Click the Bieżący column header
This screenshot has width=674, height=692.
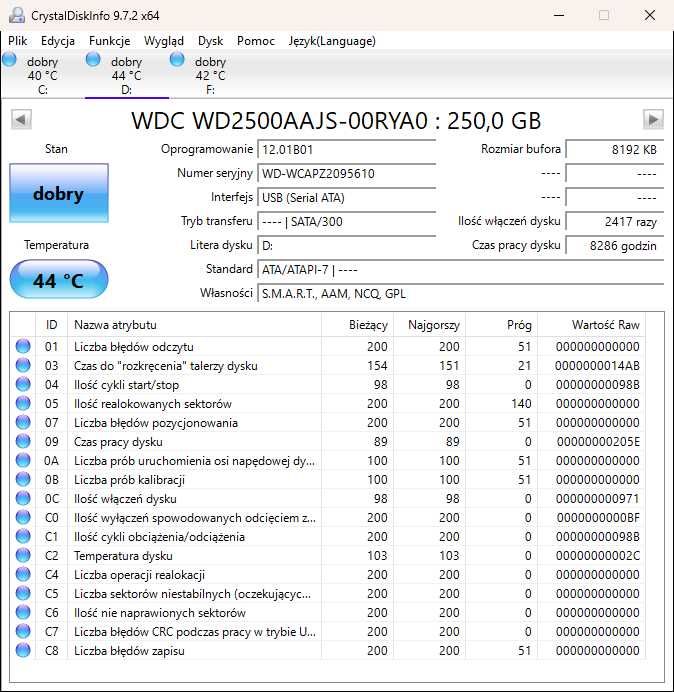coord(357,325)
